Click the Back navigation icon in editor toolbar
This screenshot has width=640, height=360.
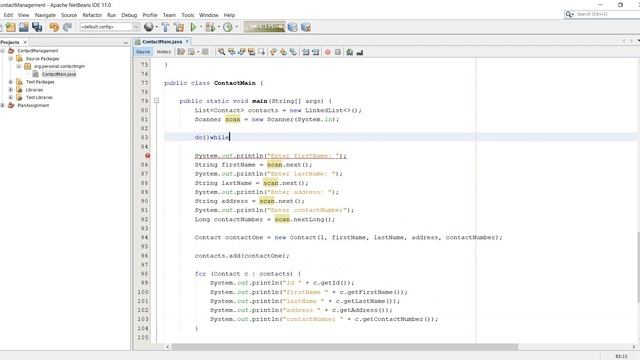click(191, 52)
